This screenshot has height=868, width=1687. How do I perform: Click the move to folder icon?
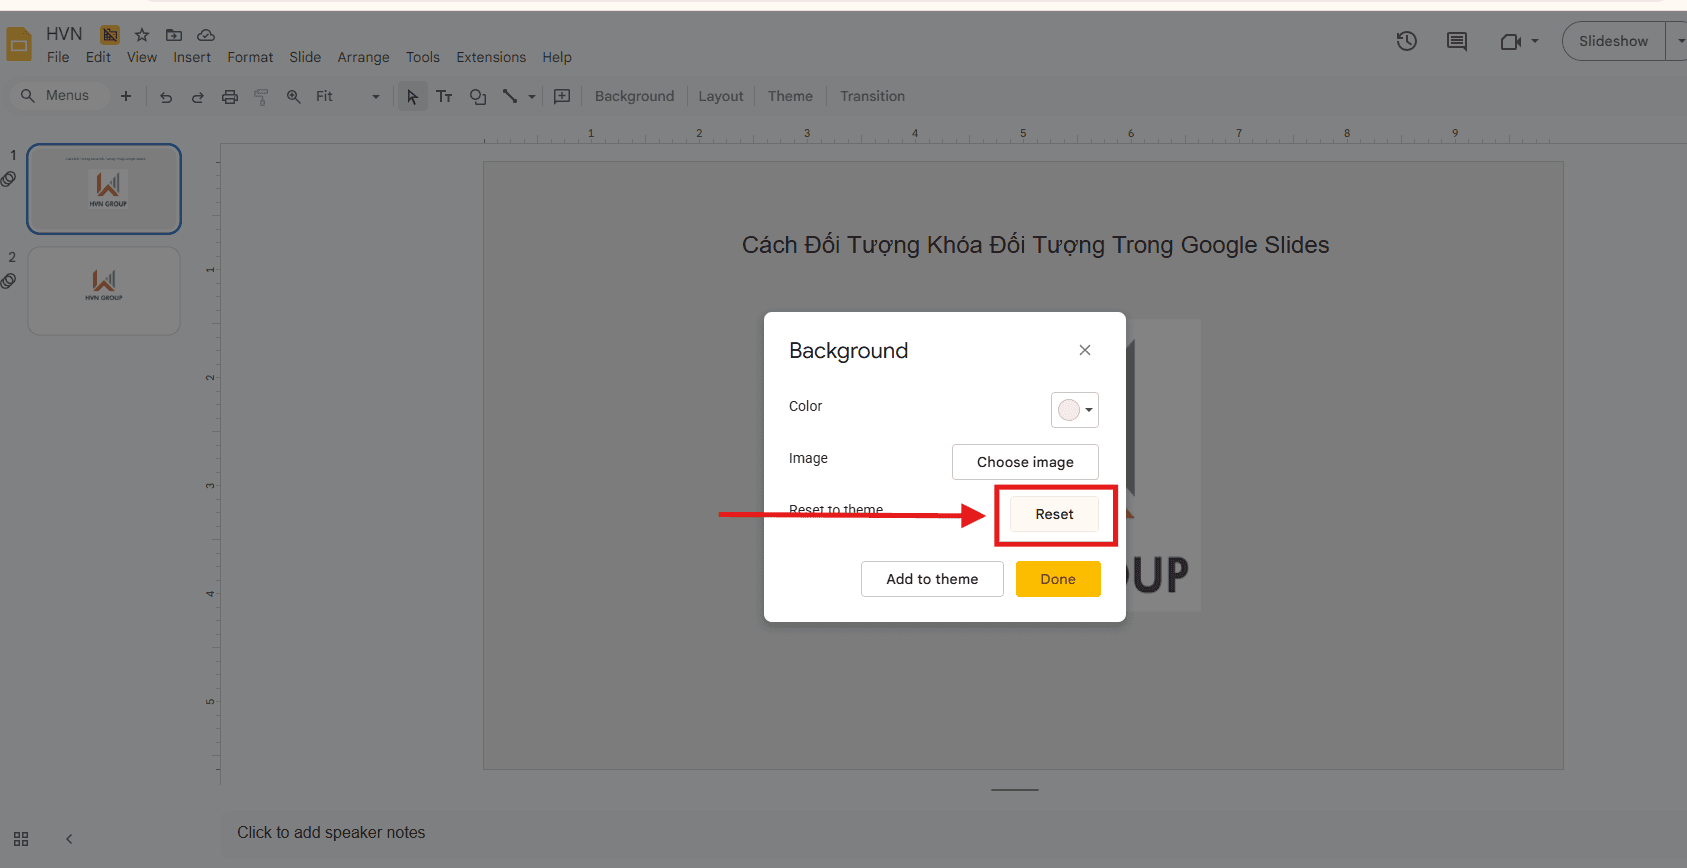[x=174, y=35]
